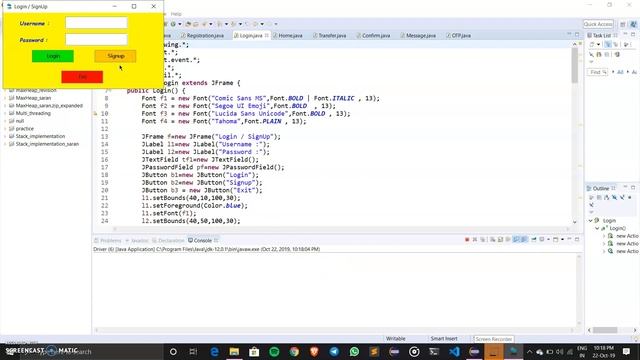Screen dimensions: 640x360
Task: Select Multi_threading project in Package Explorer
Action: (x=33, y=113)
